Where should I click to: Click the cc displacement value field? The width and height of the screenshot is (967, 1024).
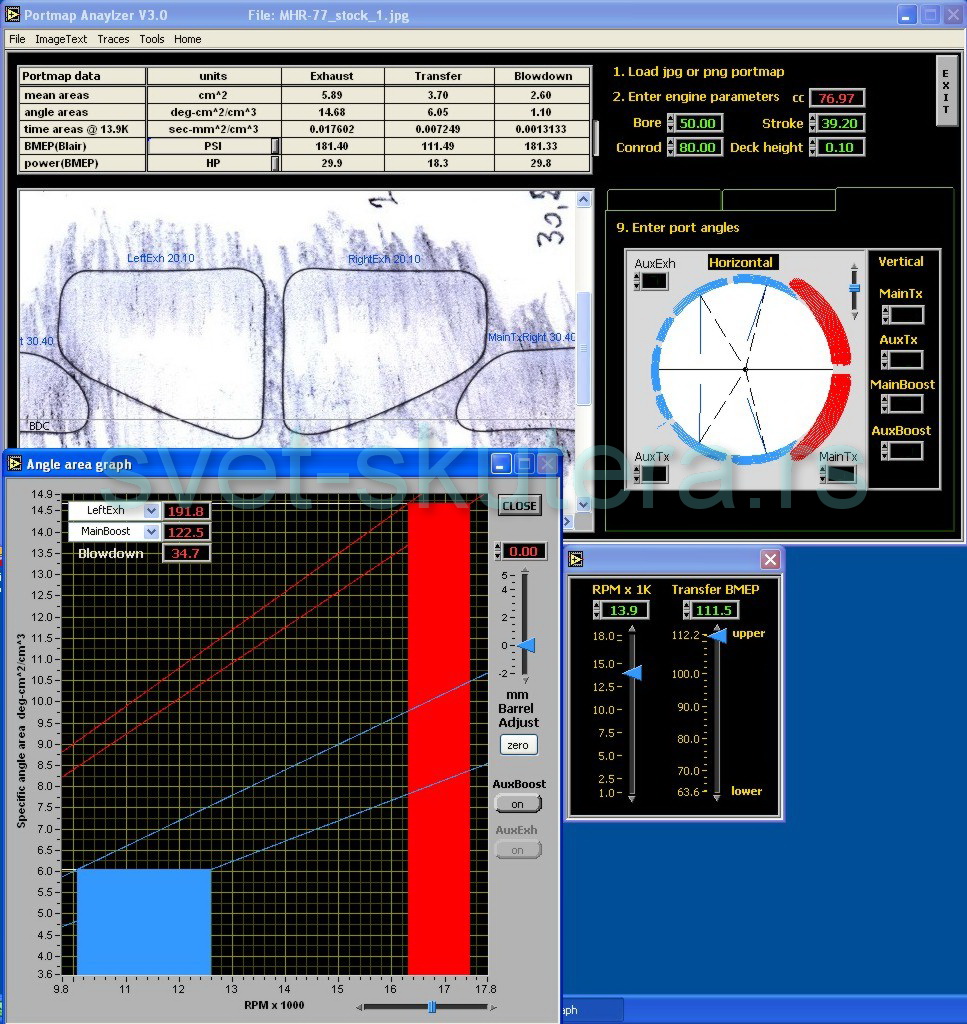[837, 98]
